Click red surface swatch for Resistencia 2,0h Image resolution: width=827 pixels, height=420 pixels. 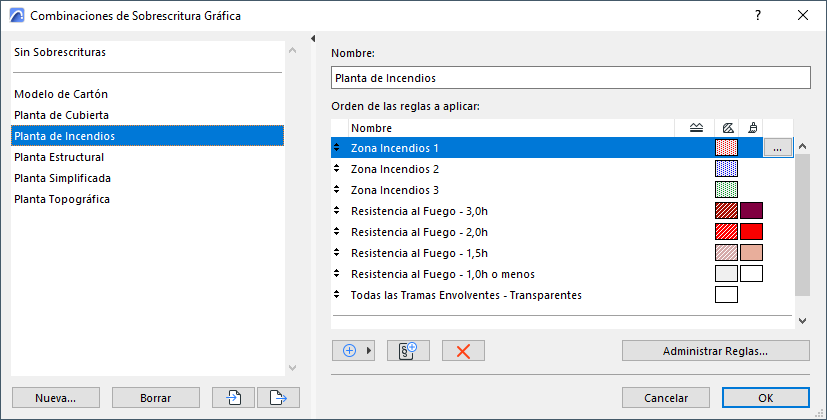tap(751, 232)
